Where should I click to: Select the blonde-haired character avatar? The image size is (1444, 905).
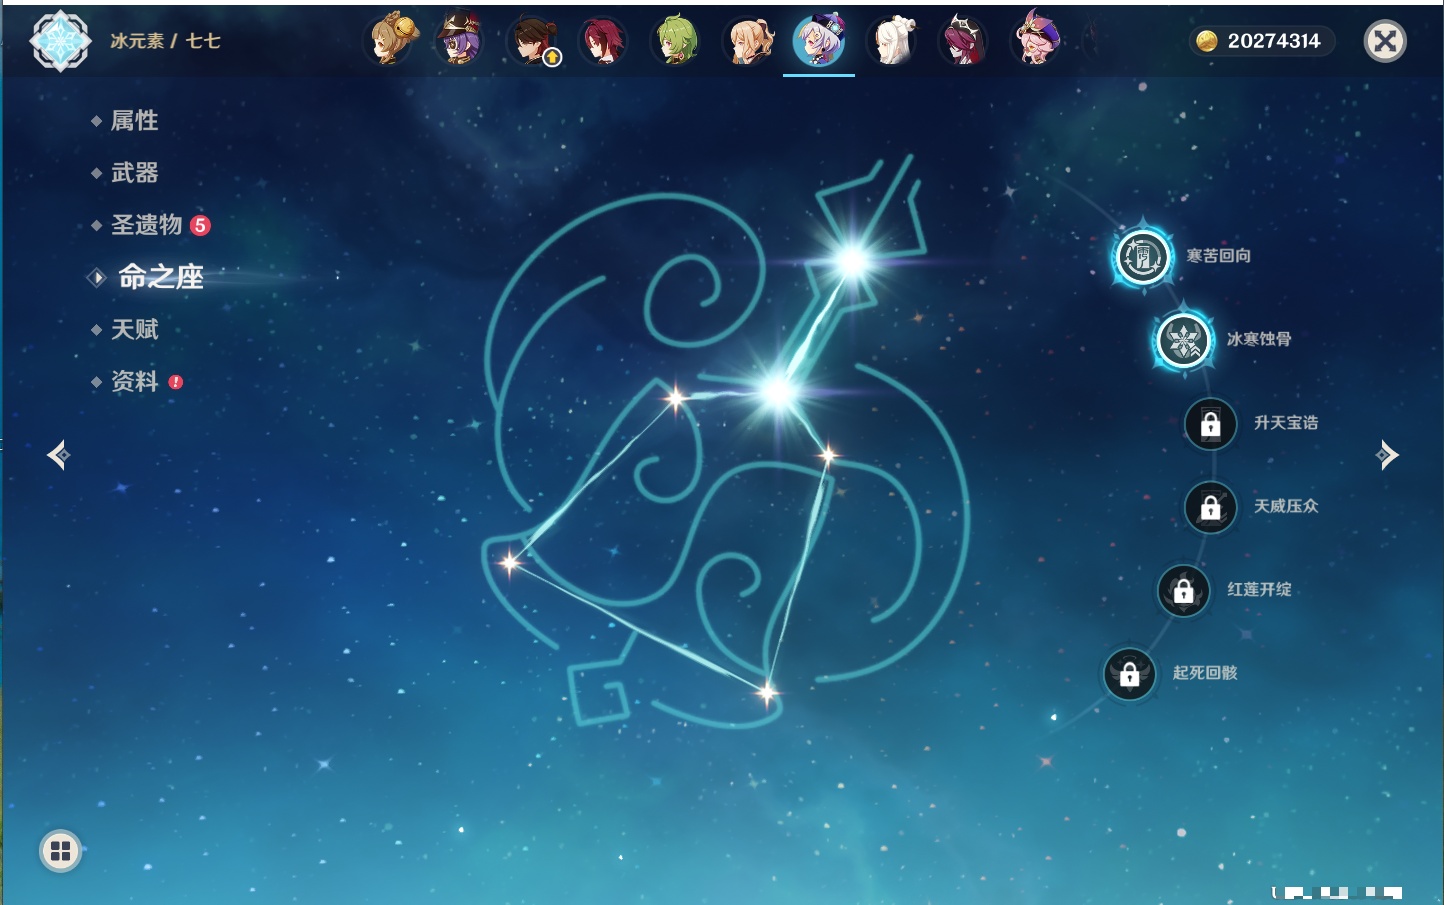tap(747, 41)
